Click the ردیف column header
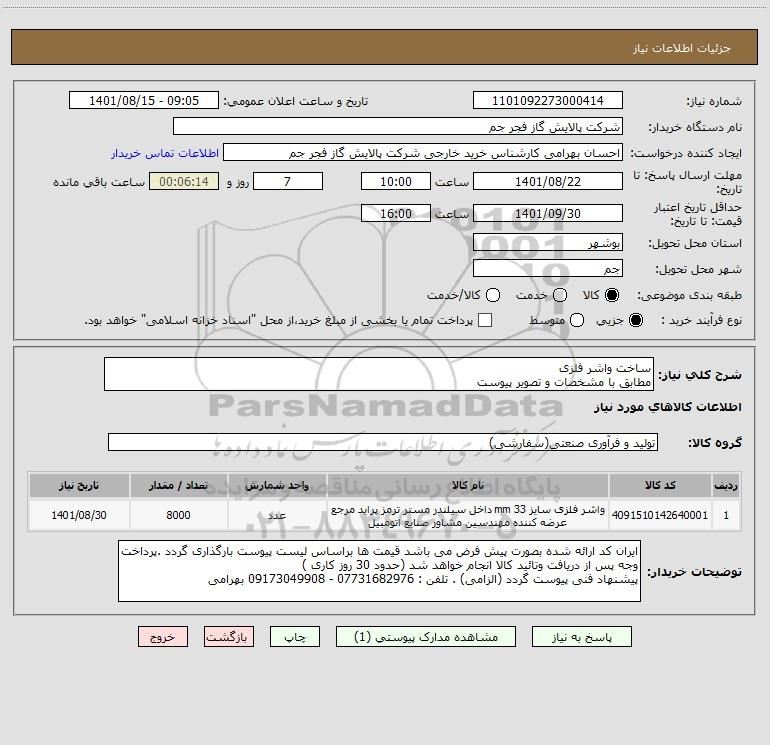Viewport: 770px width, 745px height. [x=726, y=485]
